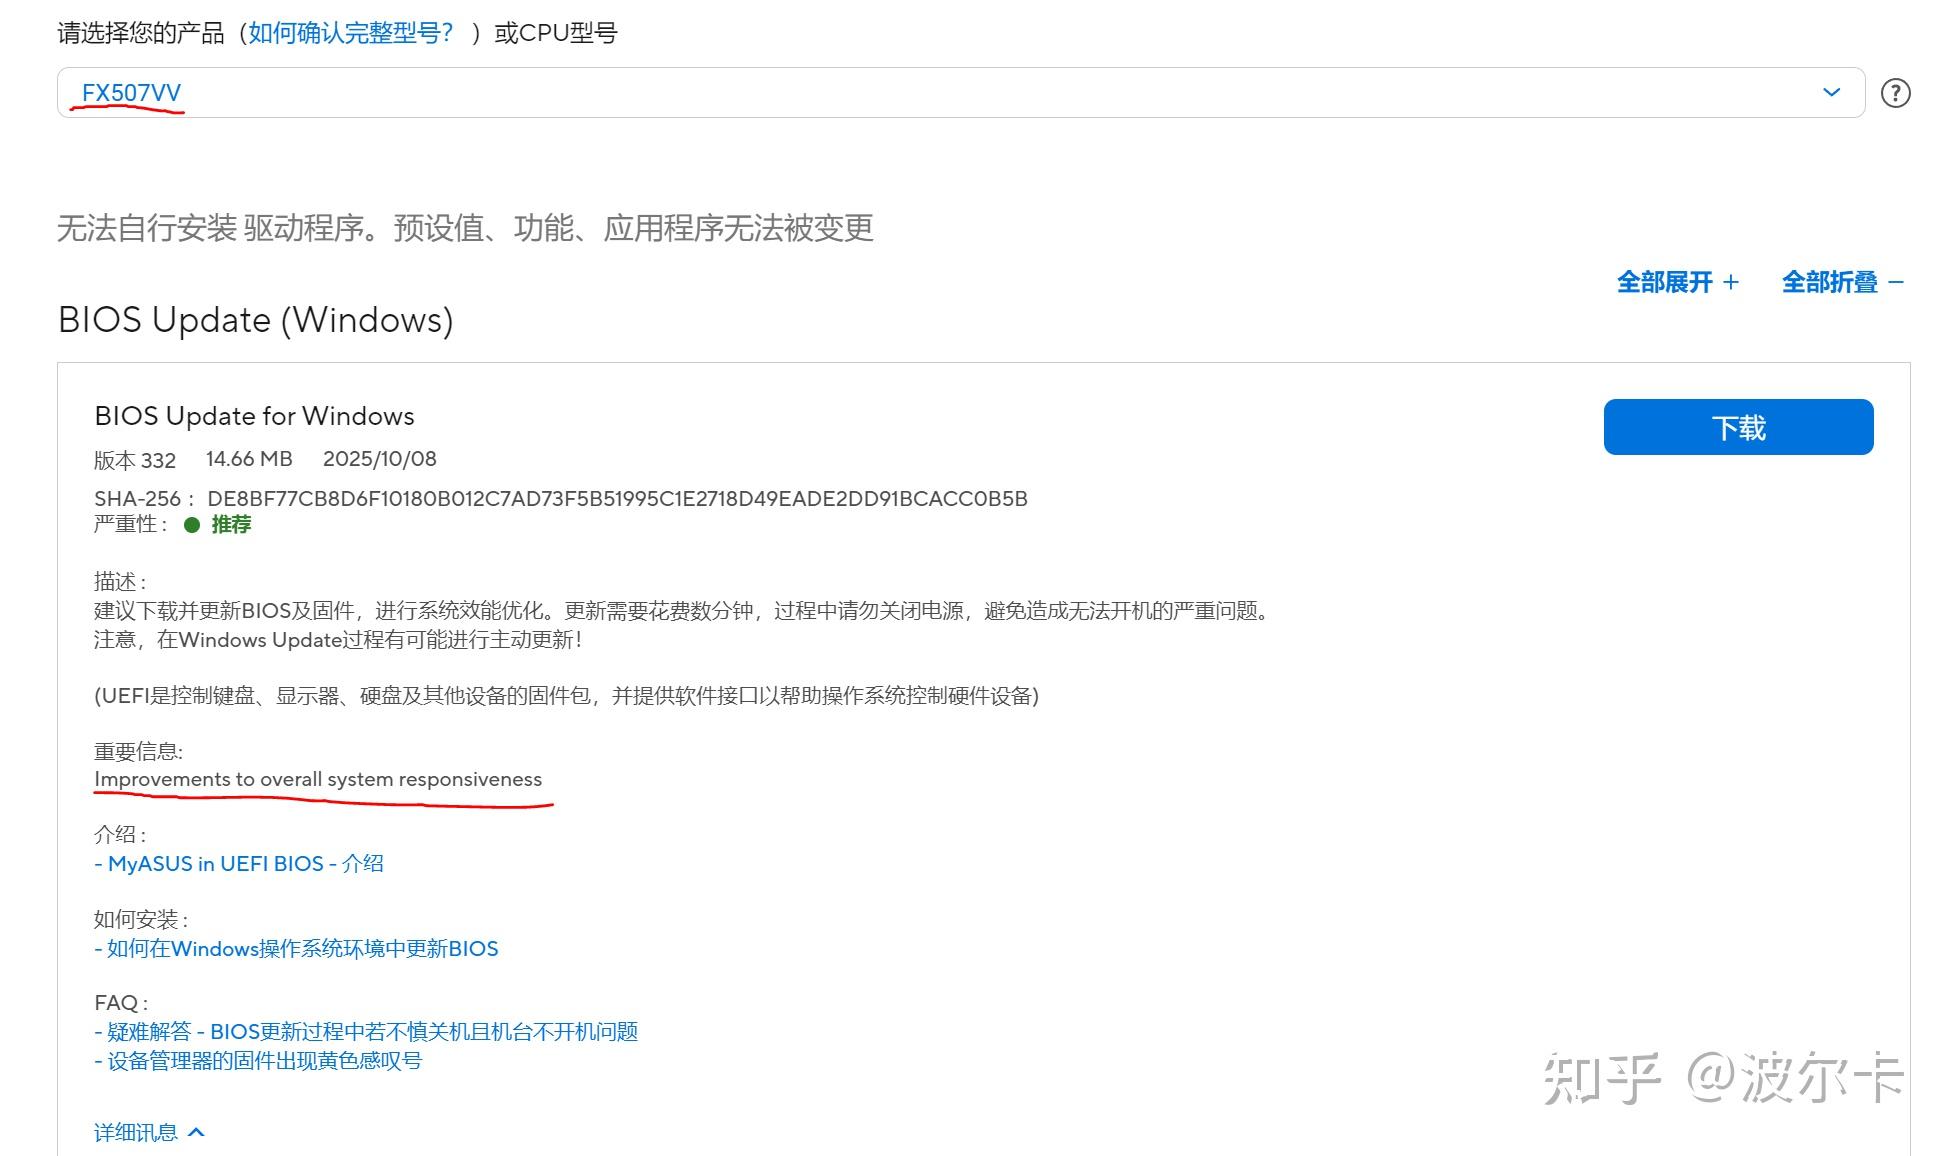Expand all sections with 全部展开
This screenshot has height=1156, width=1955.
pos(1665,282)
